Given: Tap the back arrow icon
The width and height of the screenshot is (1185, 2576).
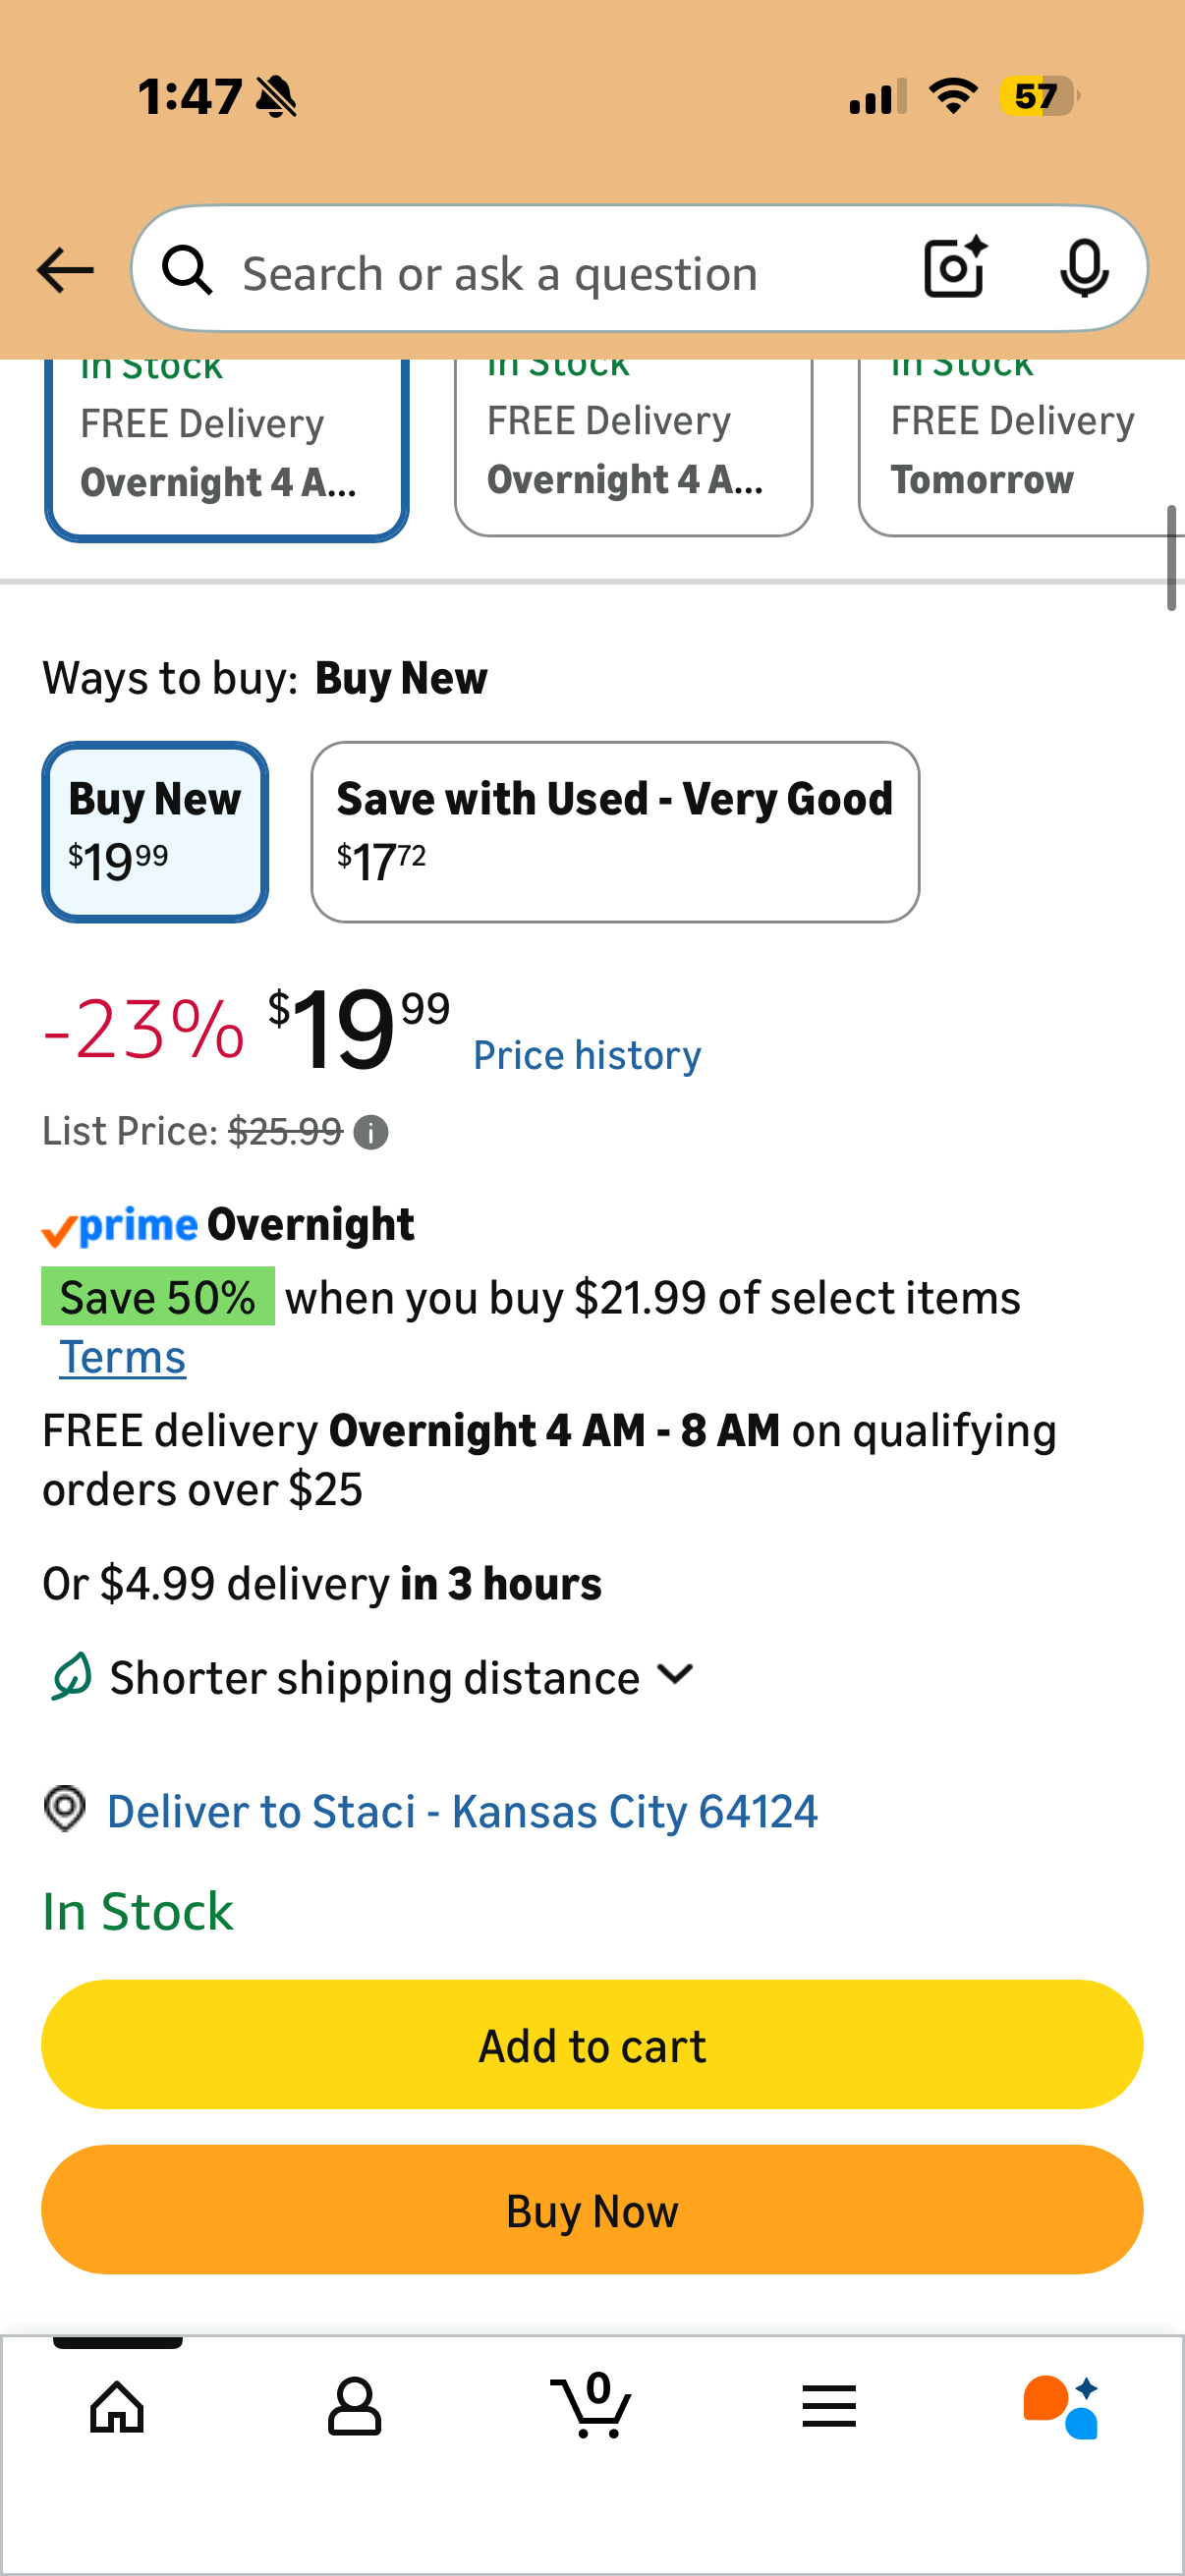Looking at the screenshot, I should [65, 270].
